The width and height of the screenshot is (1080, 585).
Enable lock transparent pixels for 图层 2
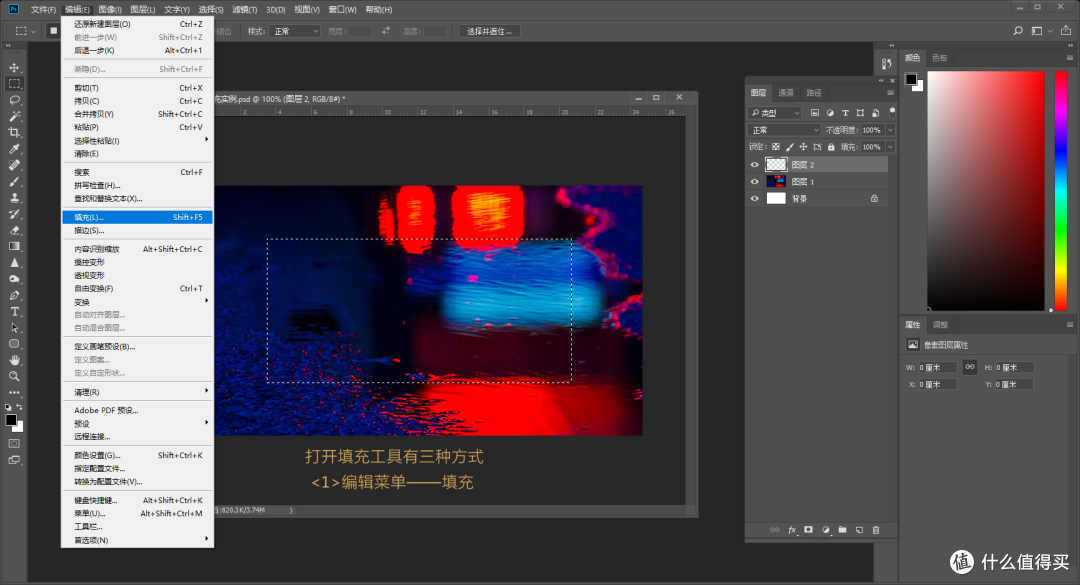776,146
